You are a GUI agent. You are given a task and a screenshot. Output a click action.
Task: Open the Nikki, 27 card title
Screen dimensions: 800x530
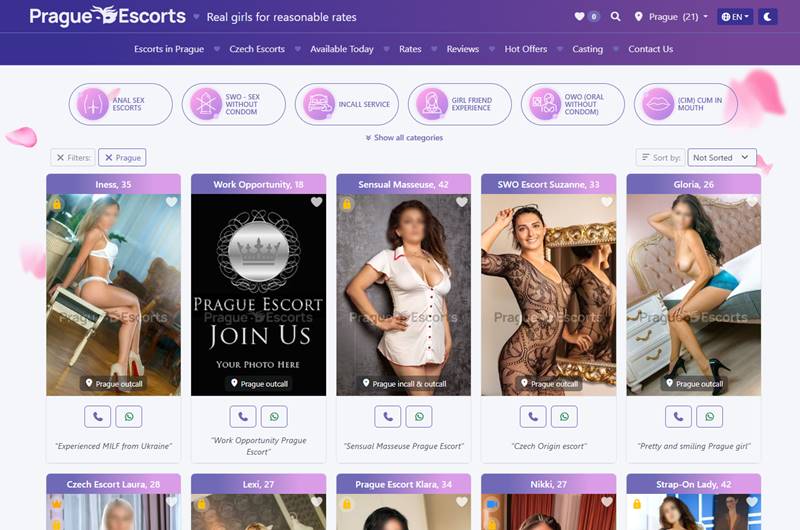point(548,485)
